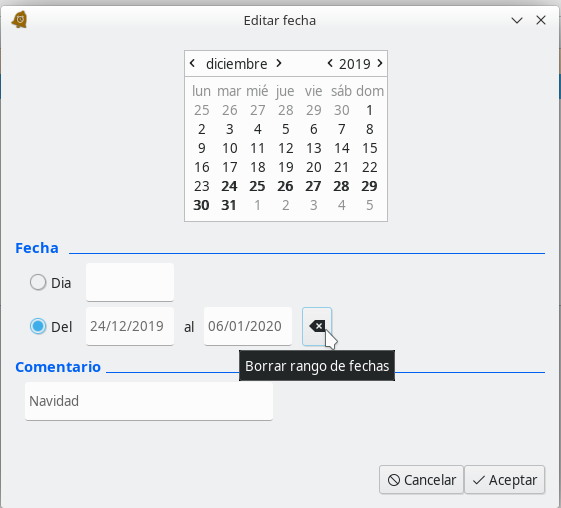Select December 14 in calendar
This screenshot has height=508, width=561.
tap(341, 148)
